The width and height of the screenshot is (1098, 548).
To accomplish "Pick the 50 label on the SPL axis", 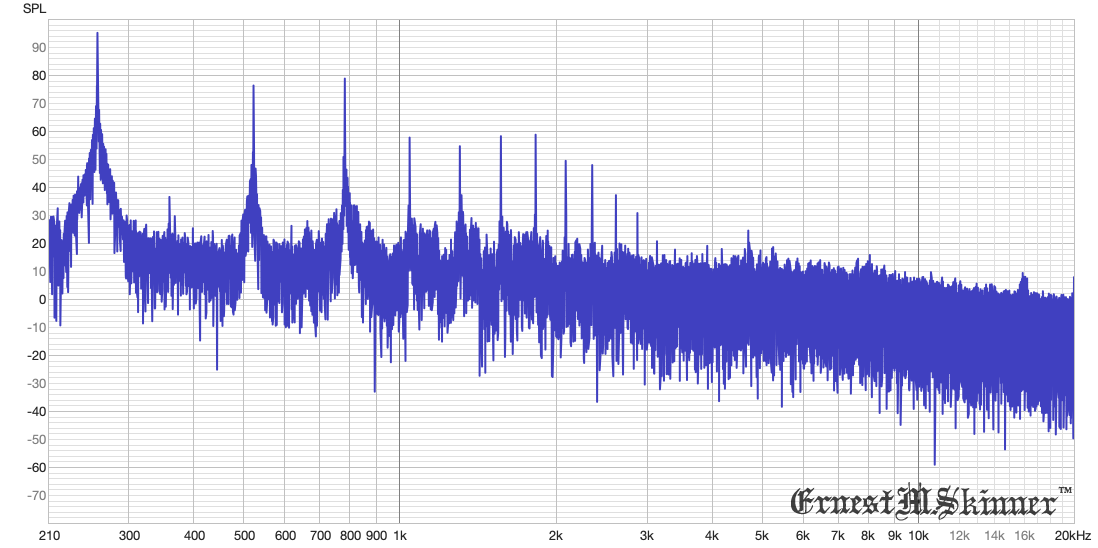I will 40,160.
